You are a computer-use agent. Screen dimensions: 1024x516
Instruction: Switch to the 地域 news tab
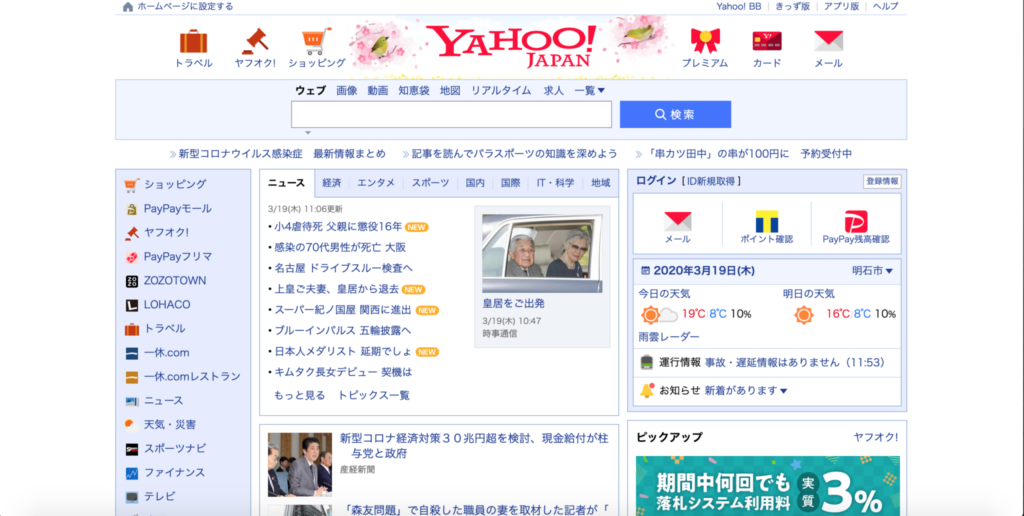click(601, 184)
